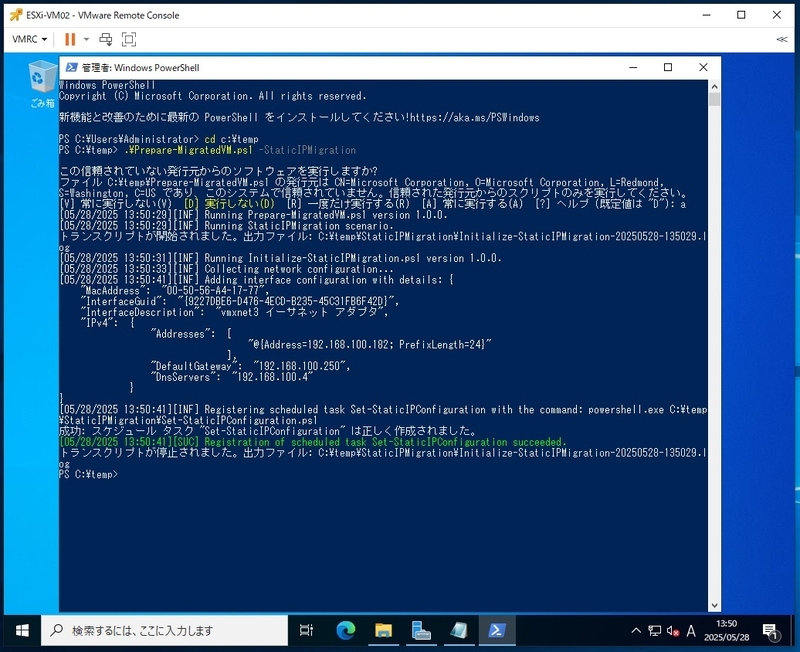Maximize the VMware Remote Console window
Image resolution: width=800 pixels, height=652 pixels.
[741, 15]
